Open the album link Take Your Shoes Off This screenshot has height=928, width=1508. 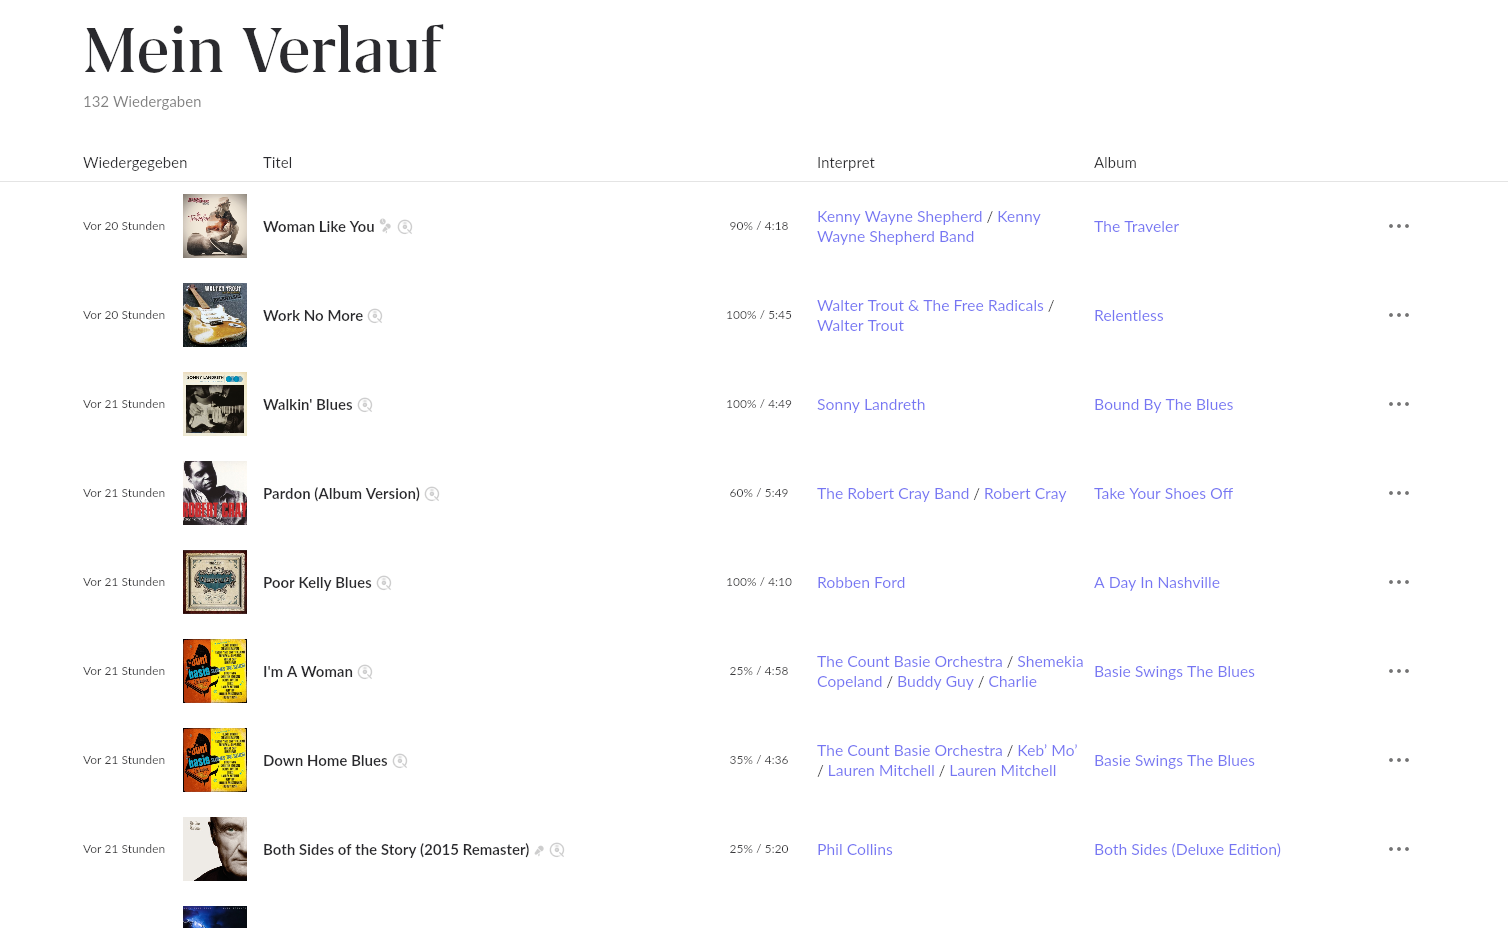point(1163,494)
